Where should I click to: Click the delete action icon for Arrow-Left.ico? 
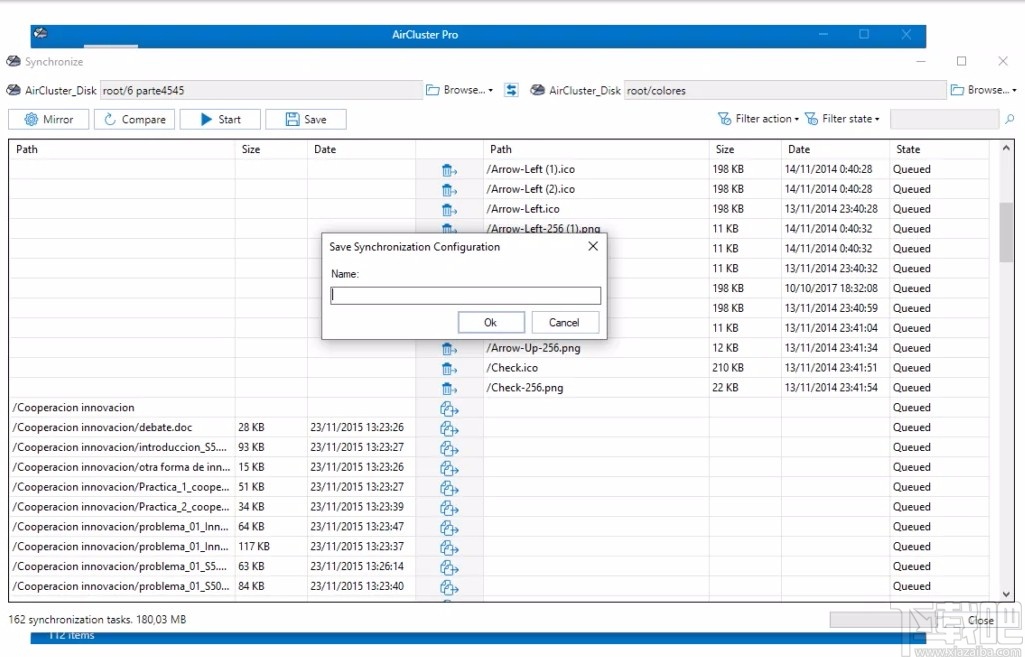pos(449,210)
